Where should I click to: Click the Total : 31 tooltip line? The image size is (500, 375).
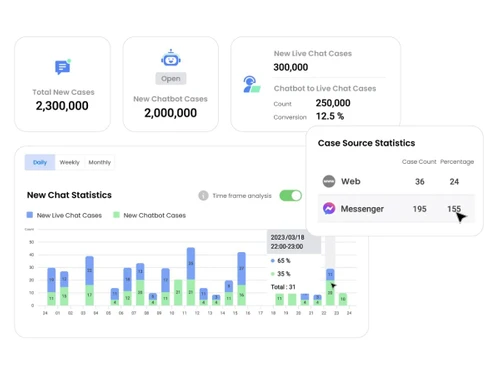[x=283, y=287]
